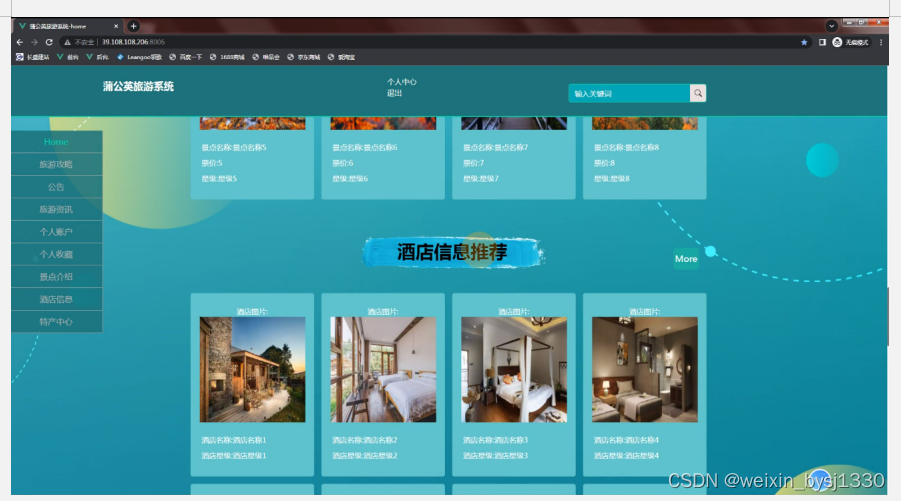901x501 pixels.
Task: Click the browser forward arrow
Action: coord(34,42)
